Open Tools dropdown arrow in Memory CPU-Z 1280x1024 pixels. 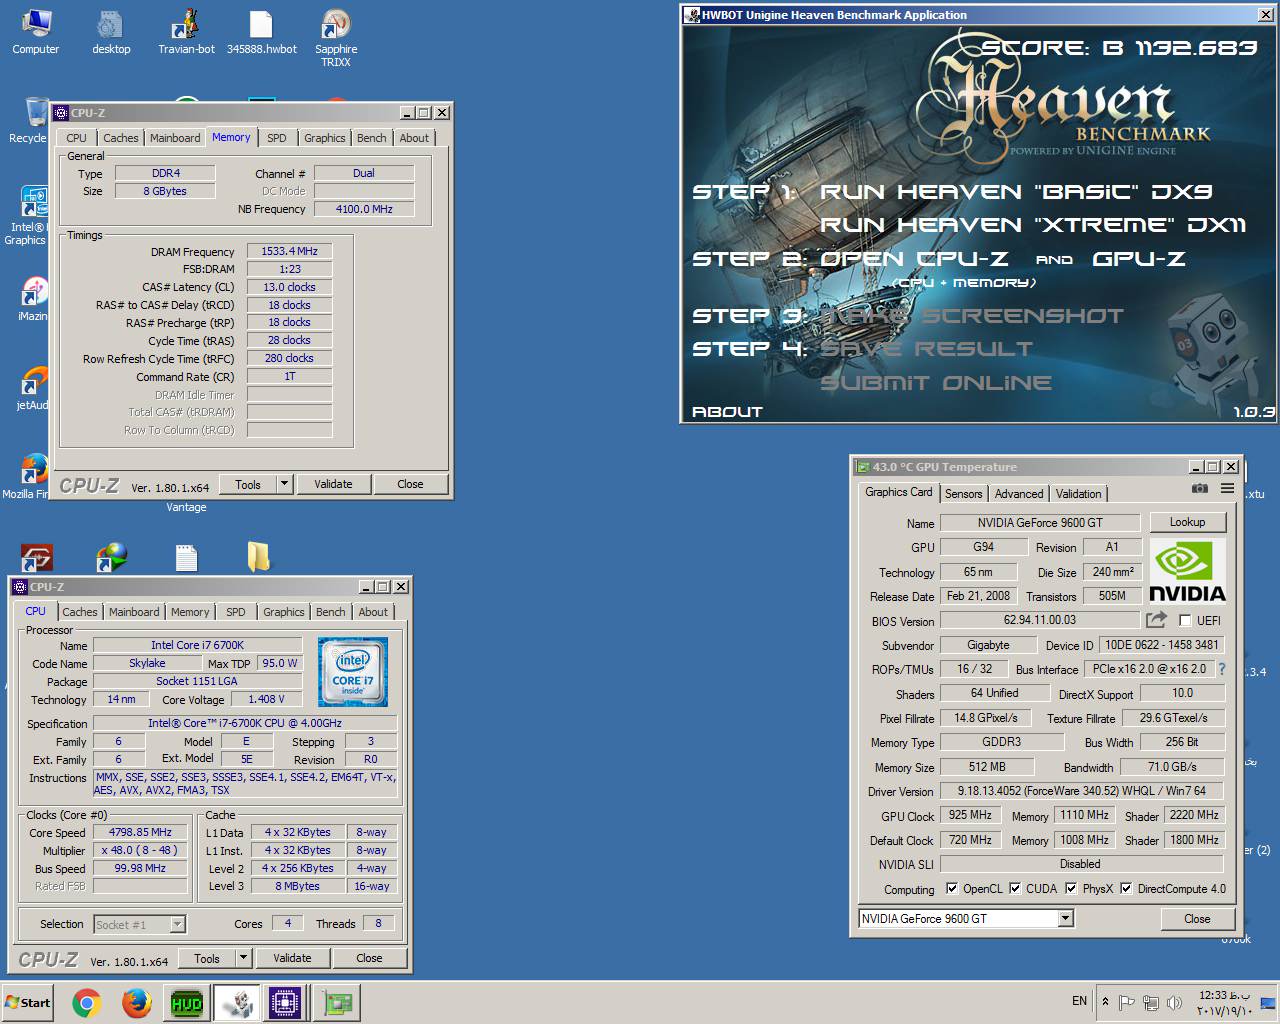pos(284,484)
